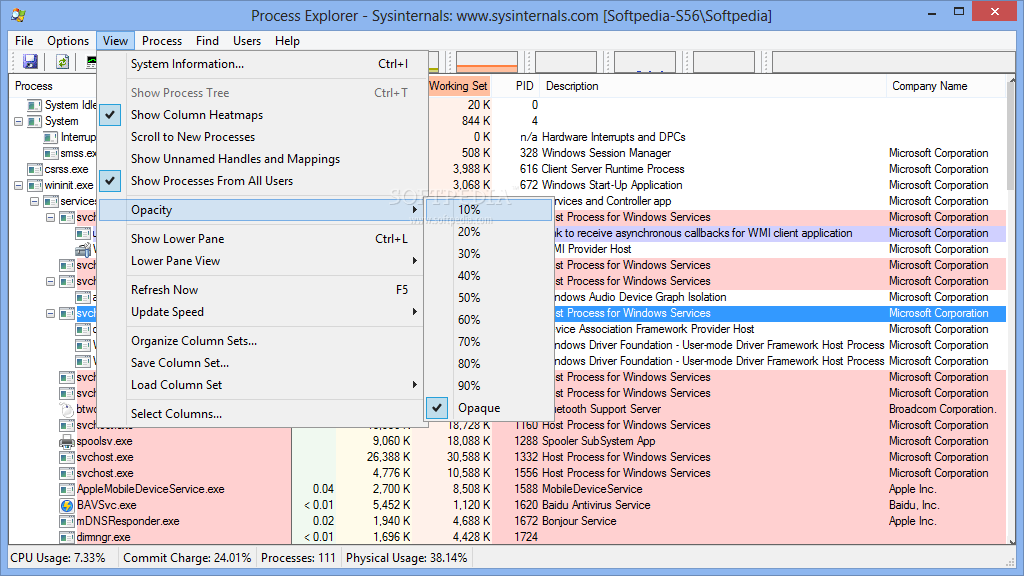The image size is (1024, 576).
Task: Set opacity to 40%
Action: coord(489,276)
